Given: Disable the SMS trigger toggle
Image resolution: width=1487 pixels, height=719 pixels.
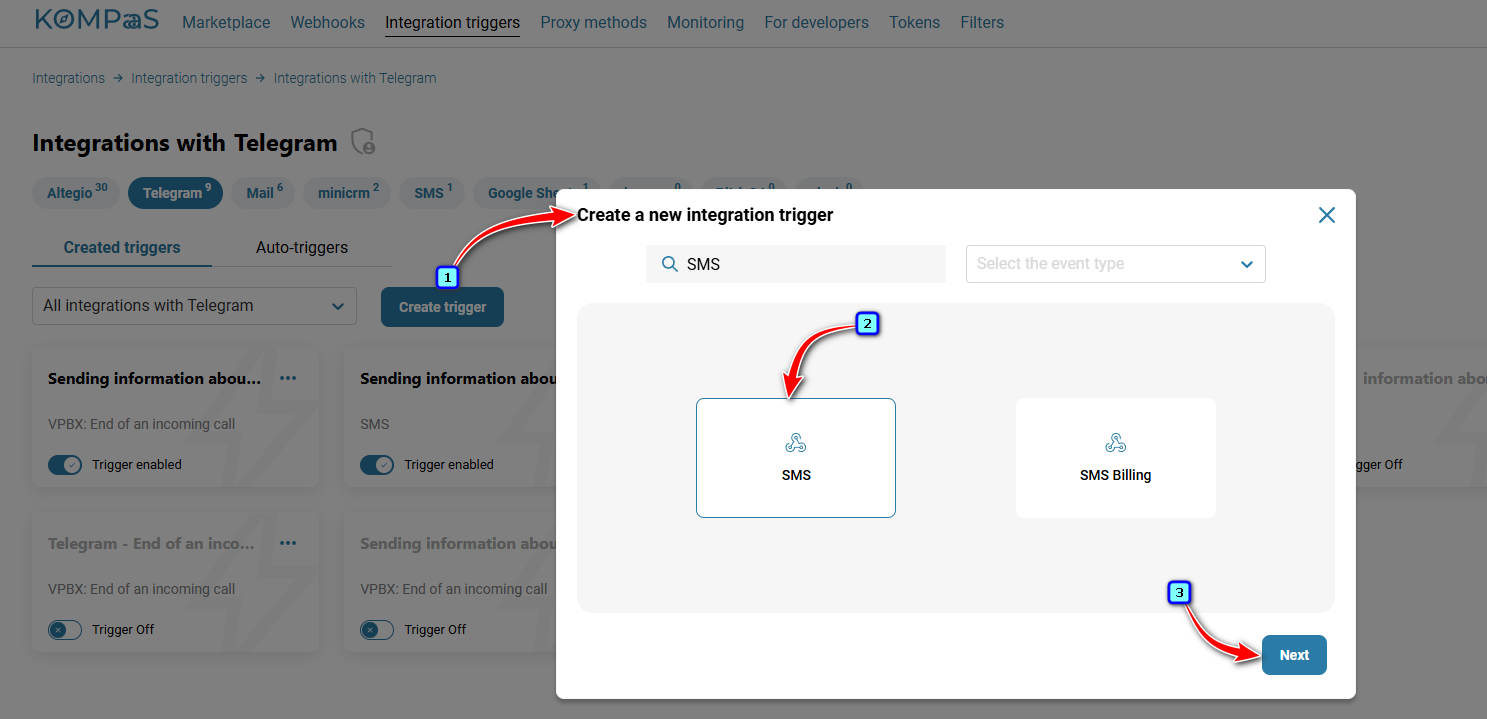Looking at the screenshot, I should click(377, 464).
